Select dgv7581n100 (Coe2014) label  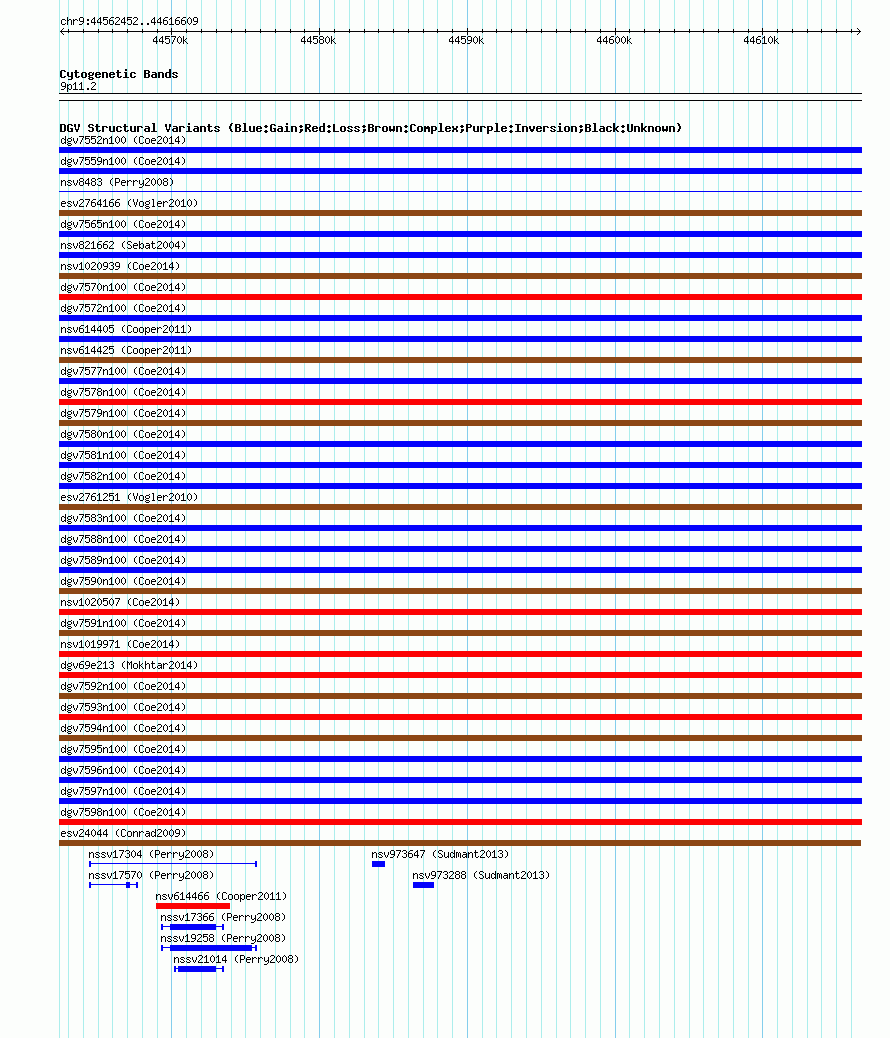[x=123, y=455]
